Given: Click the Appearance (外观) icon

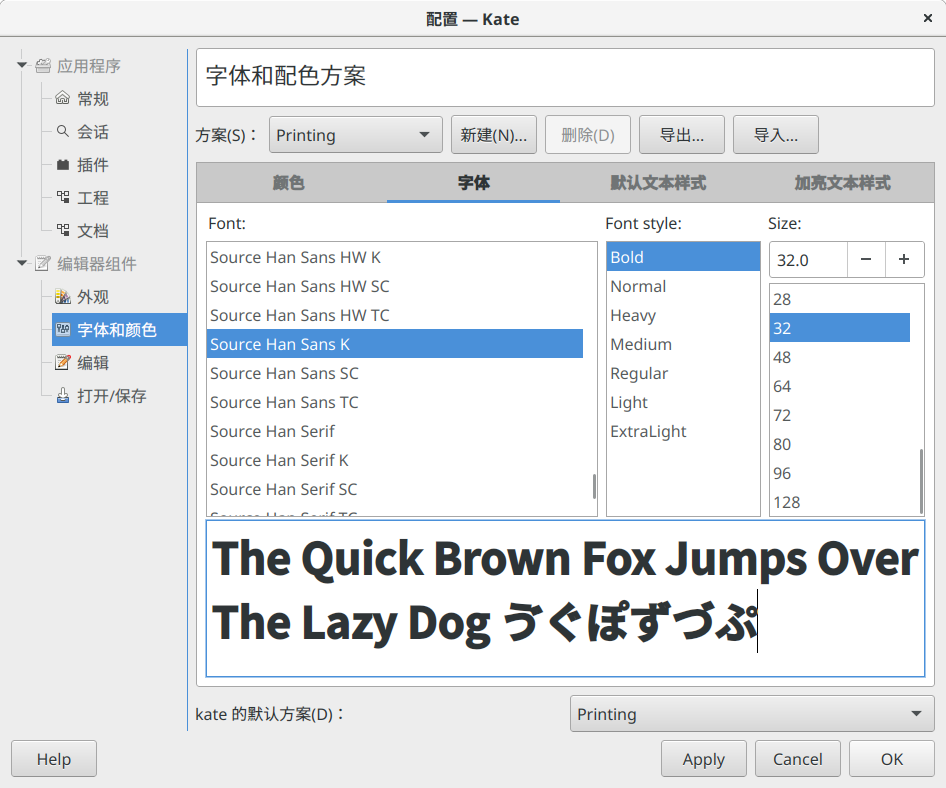Looking at the screenshot, I should coord(63,296).
